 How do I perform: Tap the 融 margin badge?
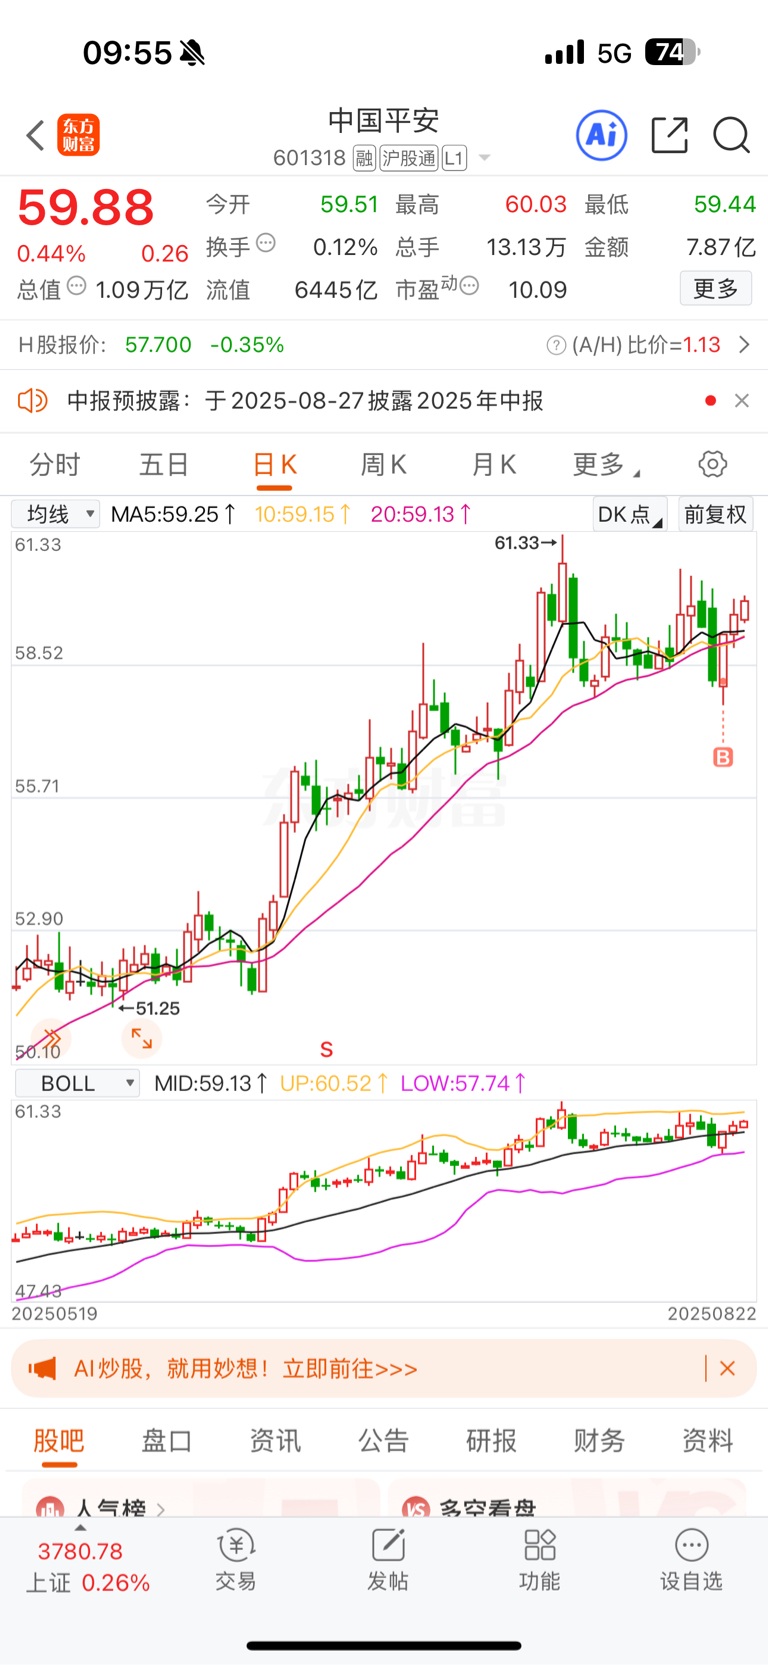tap(364, 158)
